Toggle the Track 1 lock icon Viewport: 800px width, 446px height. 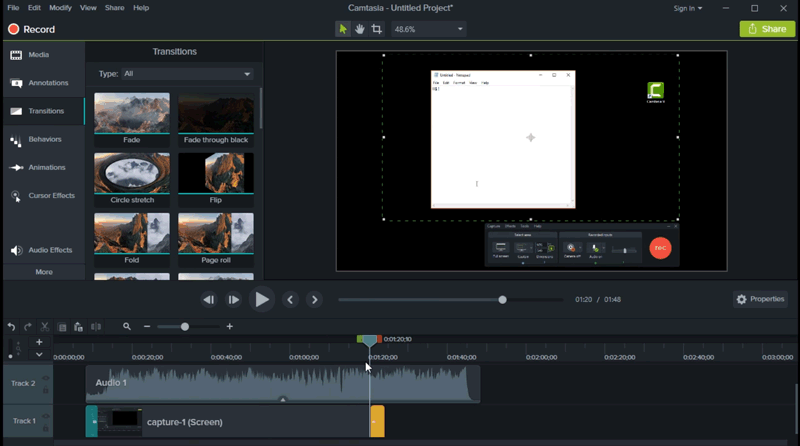[x=46, y=427]
